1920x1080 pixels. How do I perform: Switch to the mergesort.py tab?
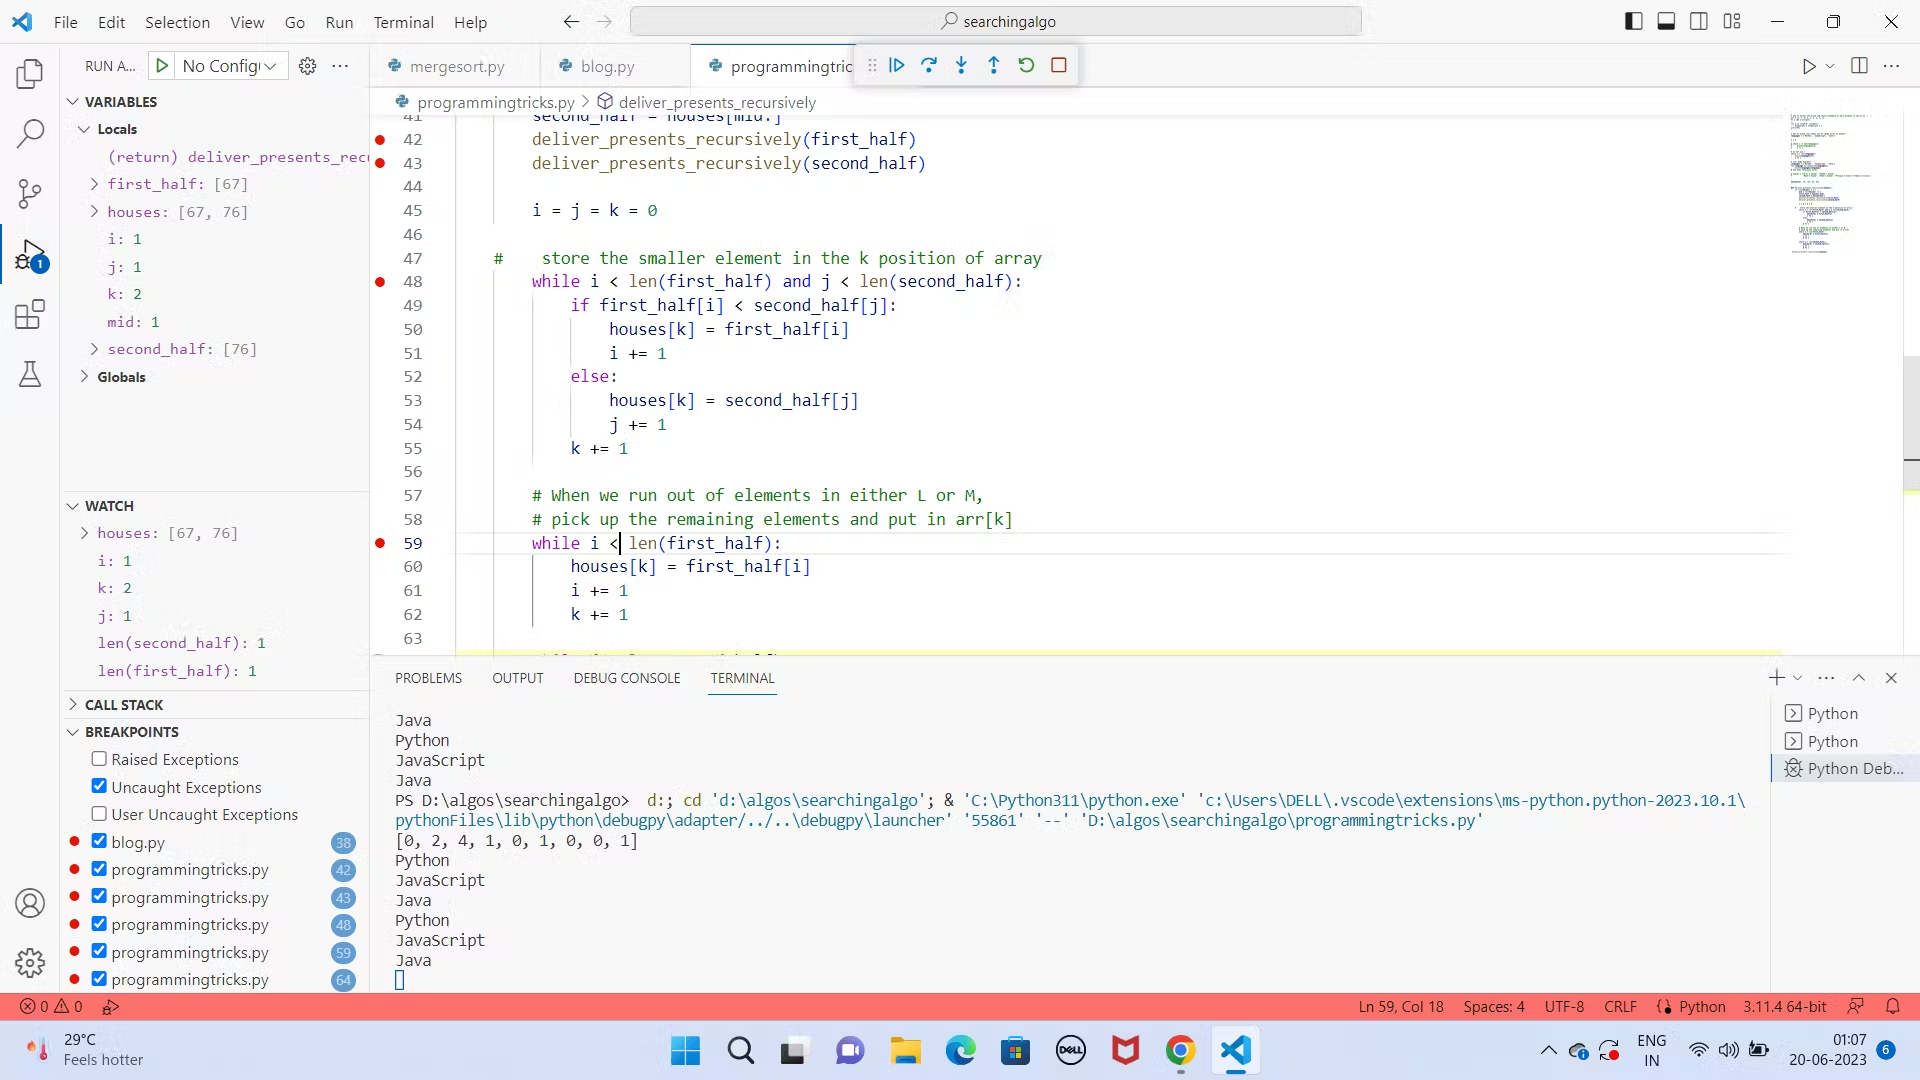(457, 66)
